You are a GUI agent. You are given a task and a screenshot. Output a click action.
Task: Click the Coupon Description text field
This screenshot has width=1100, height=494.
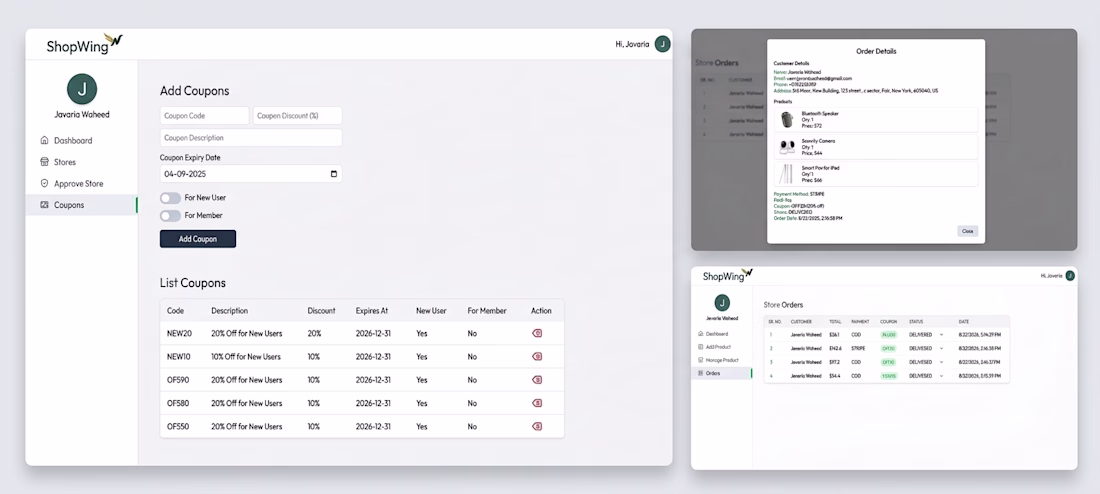coord(251,138)
